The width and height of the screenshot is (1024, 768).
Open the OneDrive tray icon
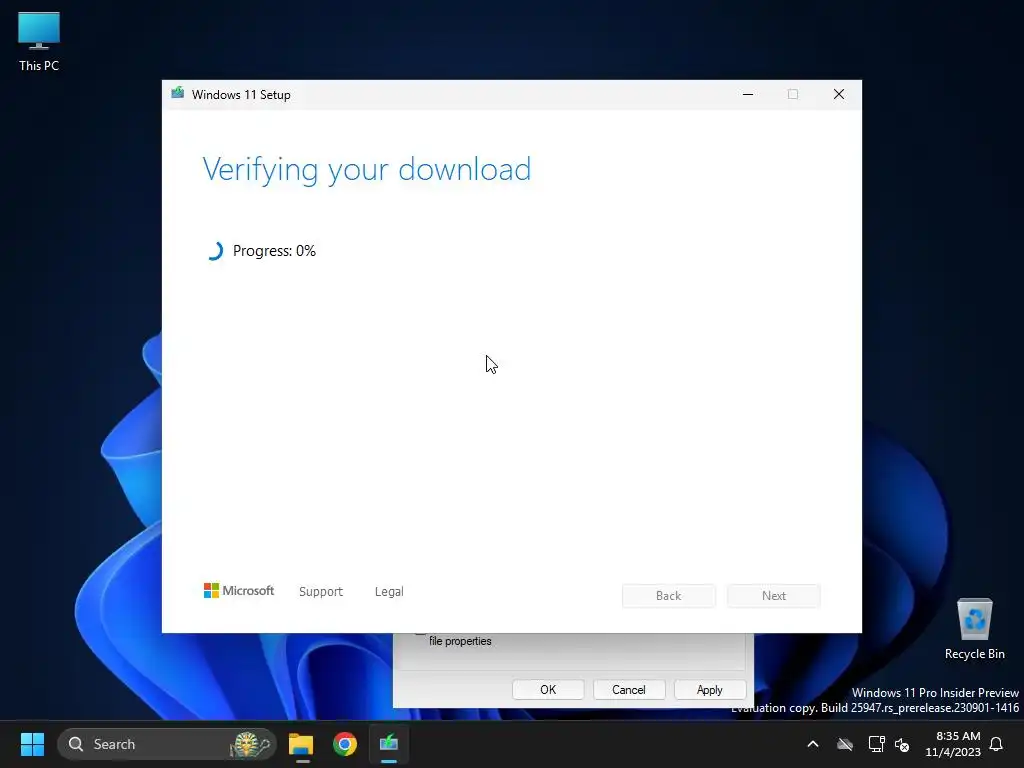tap(845, 744)
